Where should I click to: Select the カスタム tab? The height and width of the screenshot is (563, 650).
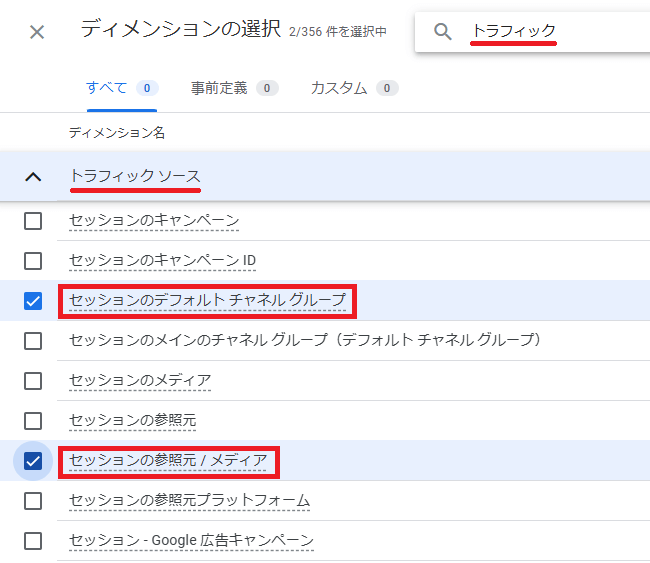pyautogui.click(x=339, y=88)
